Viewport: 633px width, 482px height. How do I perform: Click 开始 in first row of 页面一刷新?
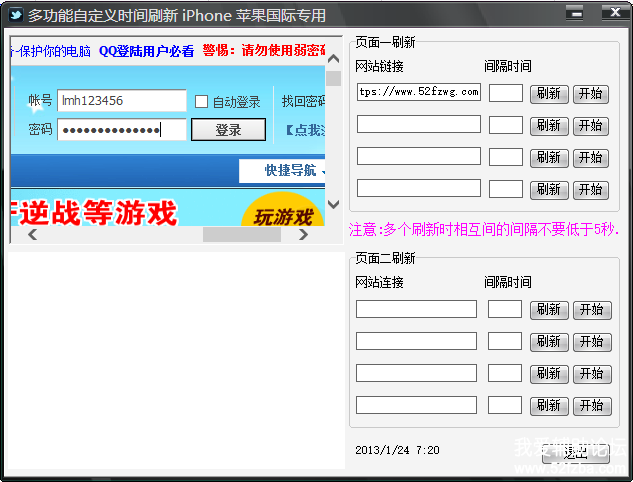point(590,94)
